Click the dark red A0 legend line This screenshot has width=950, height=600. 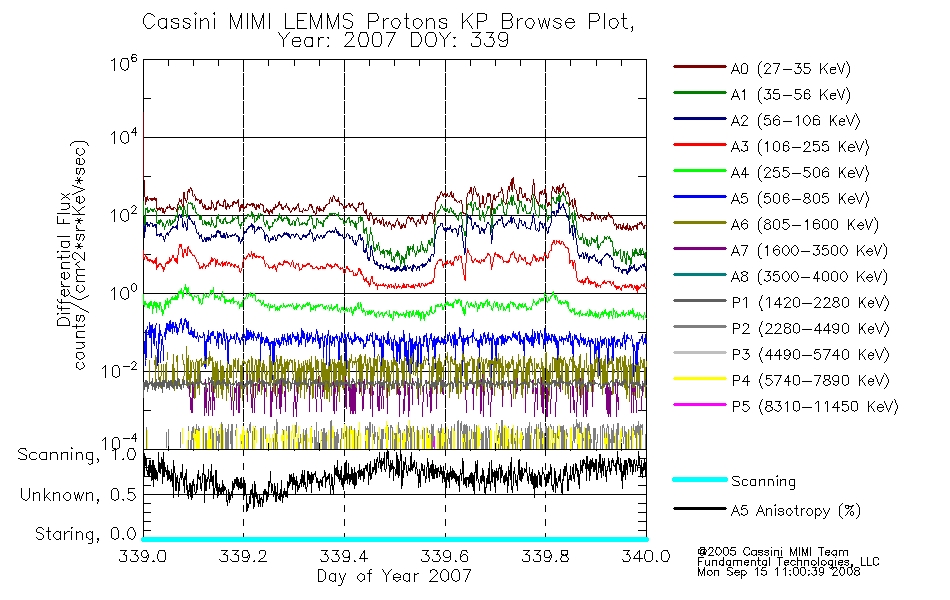[x=699, y=66]
